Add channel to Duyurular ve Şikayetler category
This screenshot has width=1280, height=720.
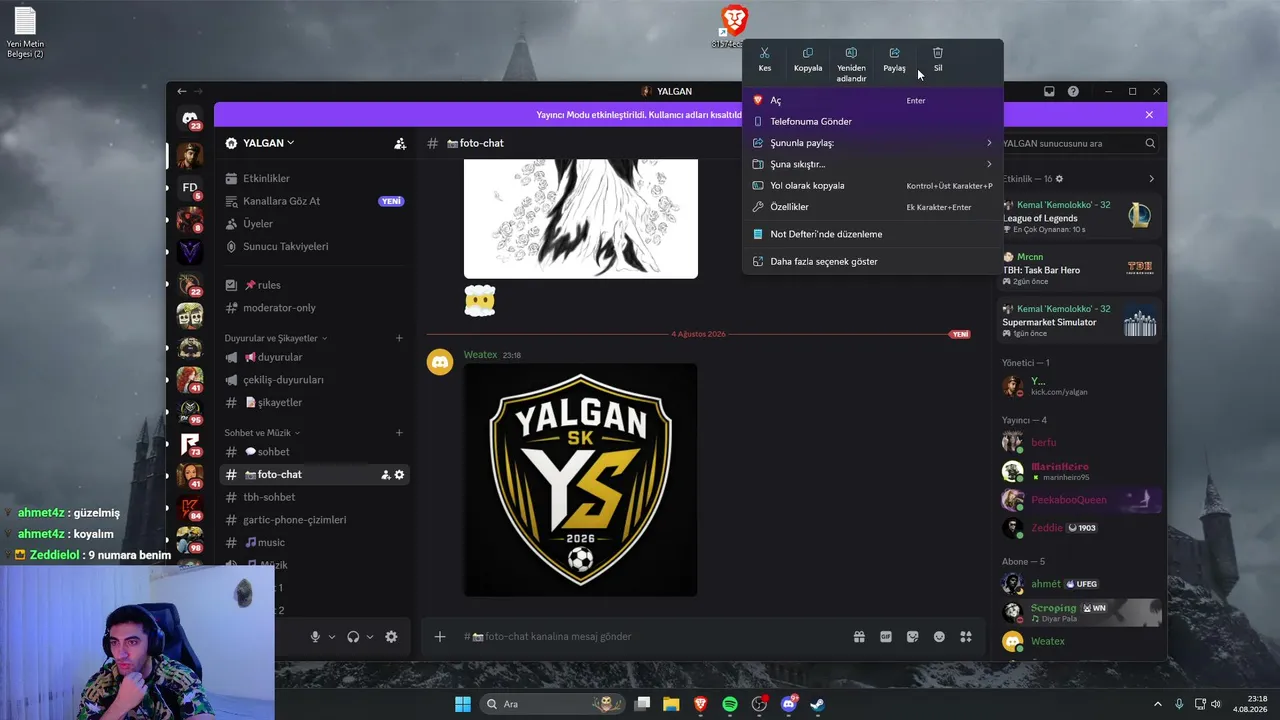(399, 338)
